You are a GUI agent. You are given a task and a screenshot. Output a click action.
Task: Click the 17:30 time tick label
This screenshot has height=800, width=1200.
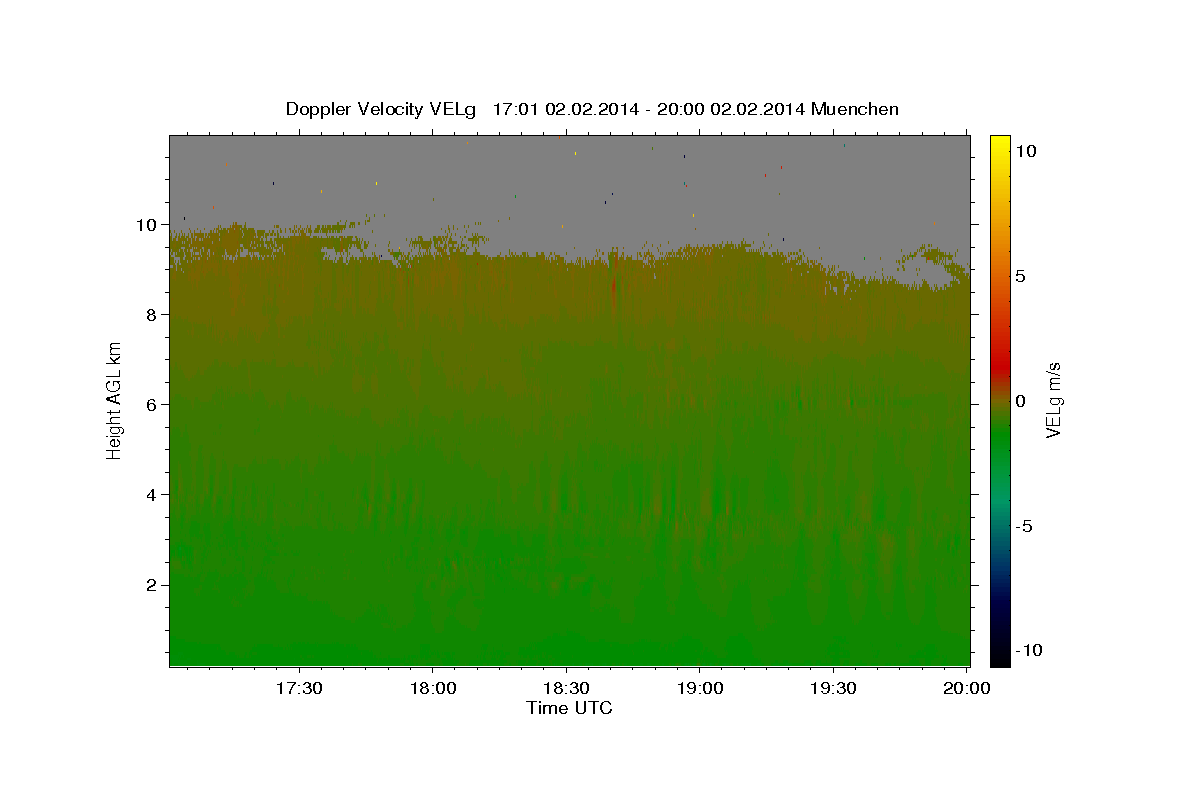point(299,688)
